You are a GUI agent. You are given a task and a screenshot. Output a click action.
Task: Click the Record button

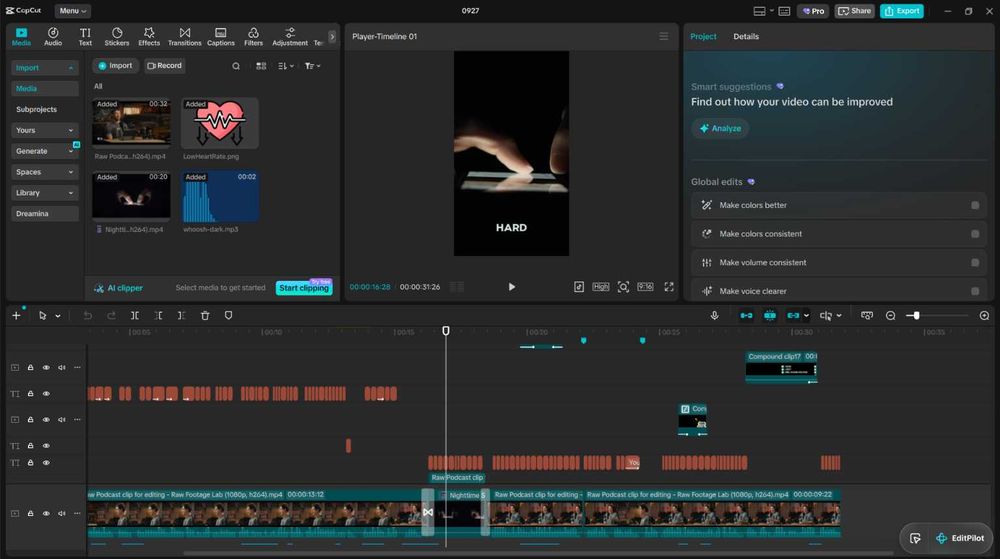click(165, 66)
